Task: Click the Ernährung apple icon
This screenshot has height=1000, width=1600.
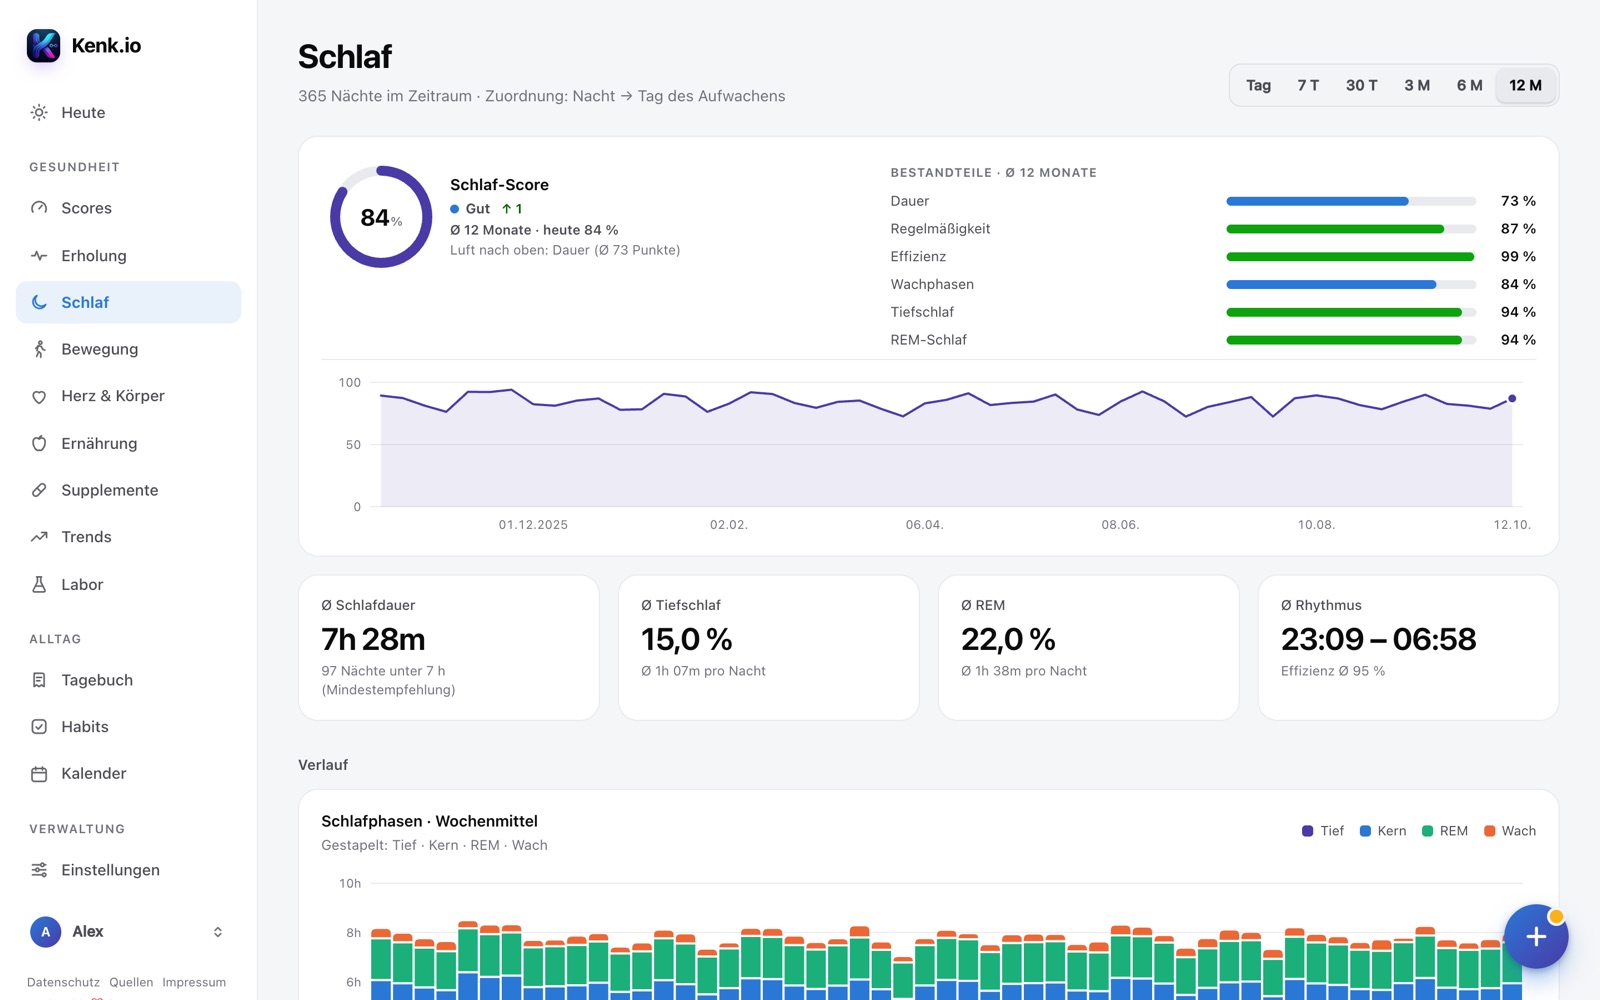Action: 39,443
